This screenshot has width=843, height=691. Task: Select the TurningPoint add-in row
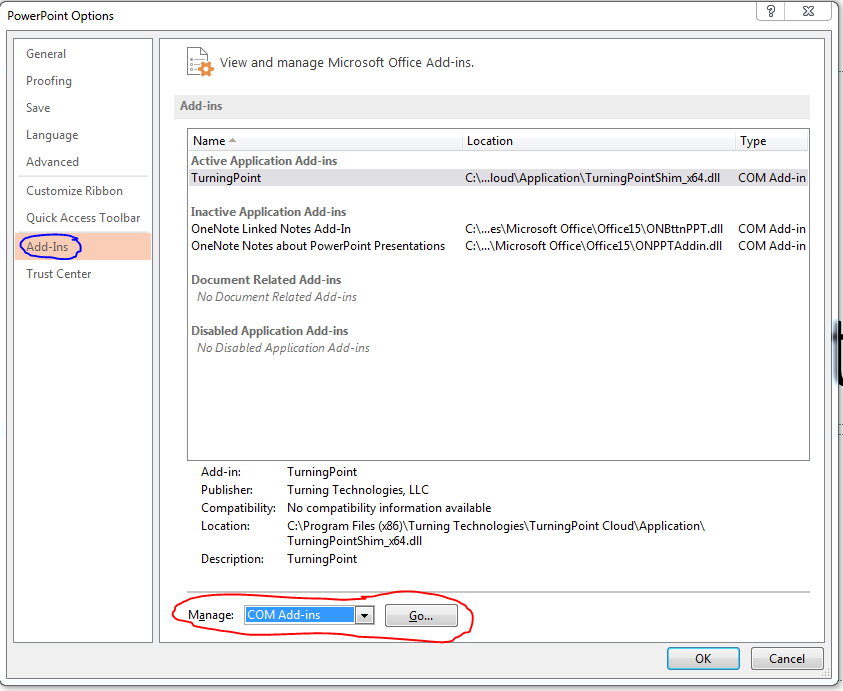point(498,177)
